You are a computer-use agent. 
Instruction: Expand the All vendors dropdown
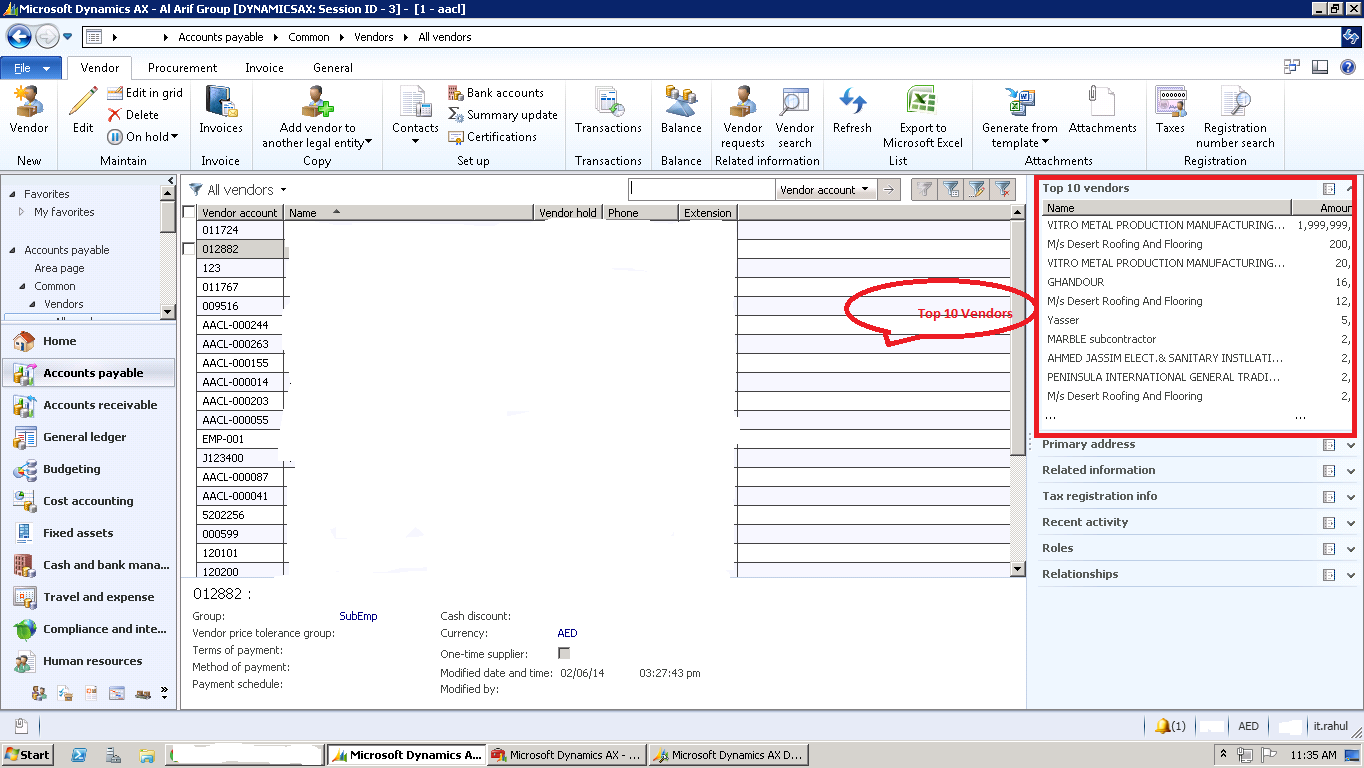(283, 188)
